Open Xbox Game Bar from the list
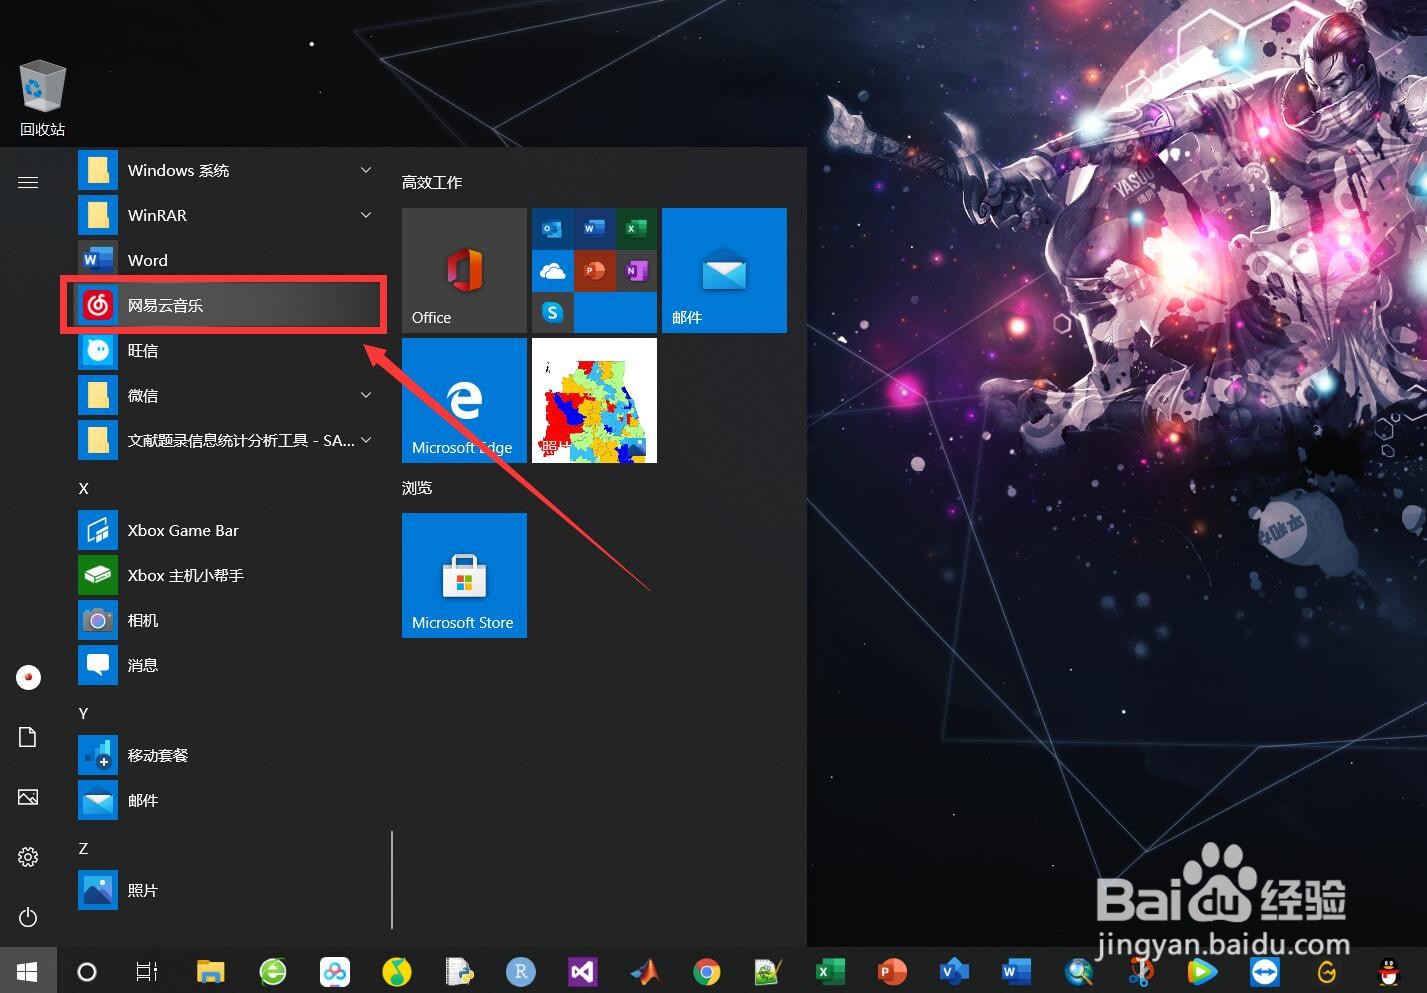The height and width of the screenshot is (993, 1427). (x=224, y=530)
